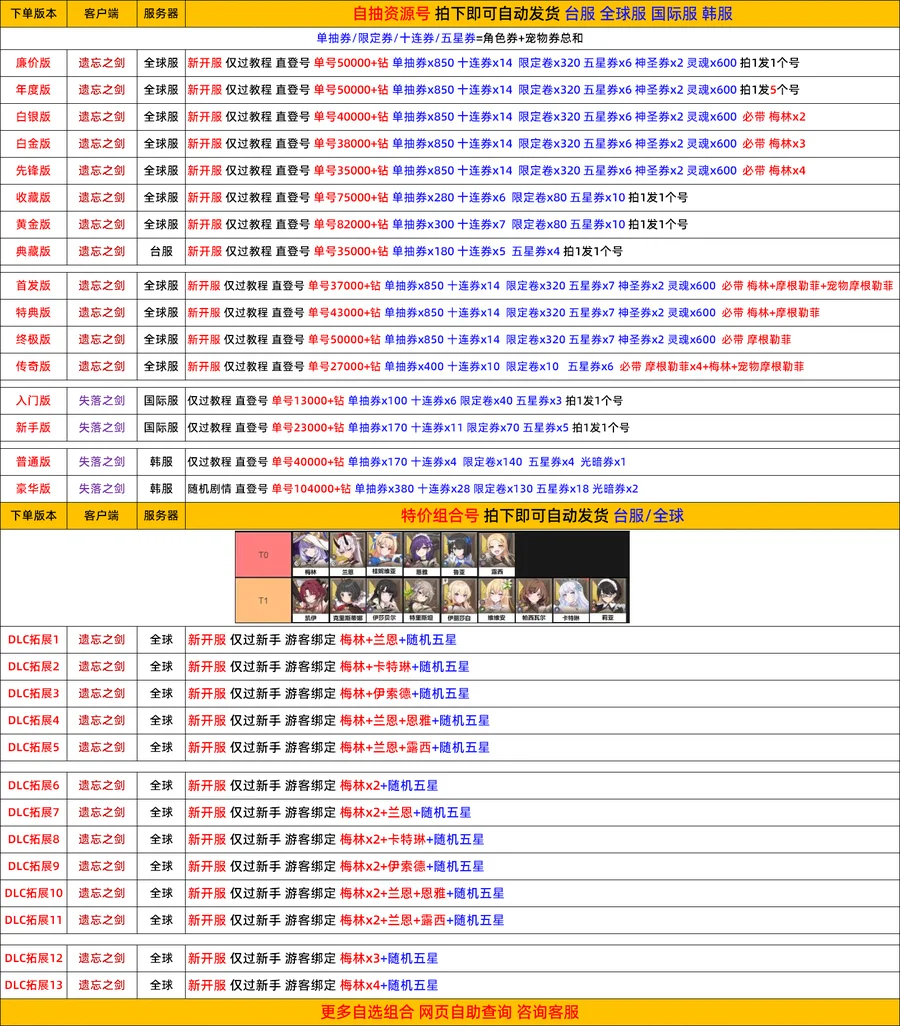Viewport: 900px width, 1026px height.
Task: Click the pink T0 tier label
Action: point(263,554)
